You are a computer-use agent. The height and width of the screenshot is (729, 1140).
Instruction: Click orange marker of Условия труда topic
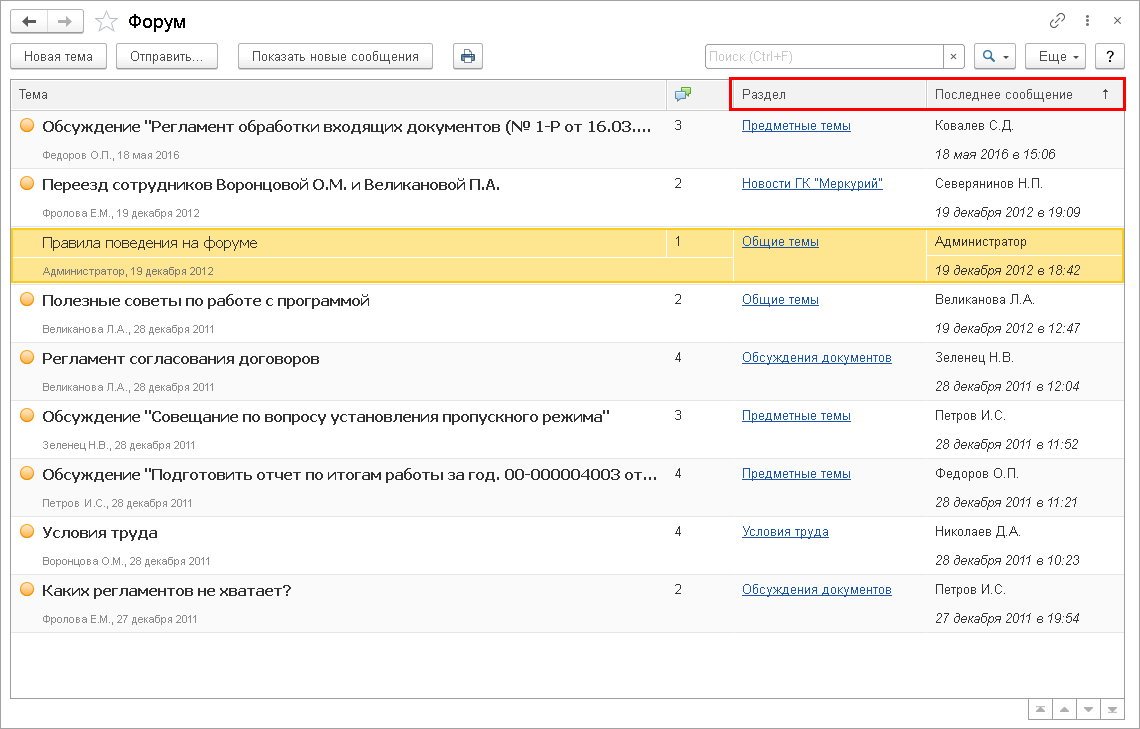pos(27,531)
